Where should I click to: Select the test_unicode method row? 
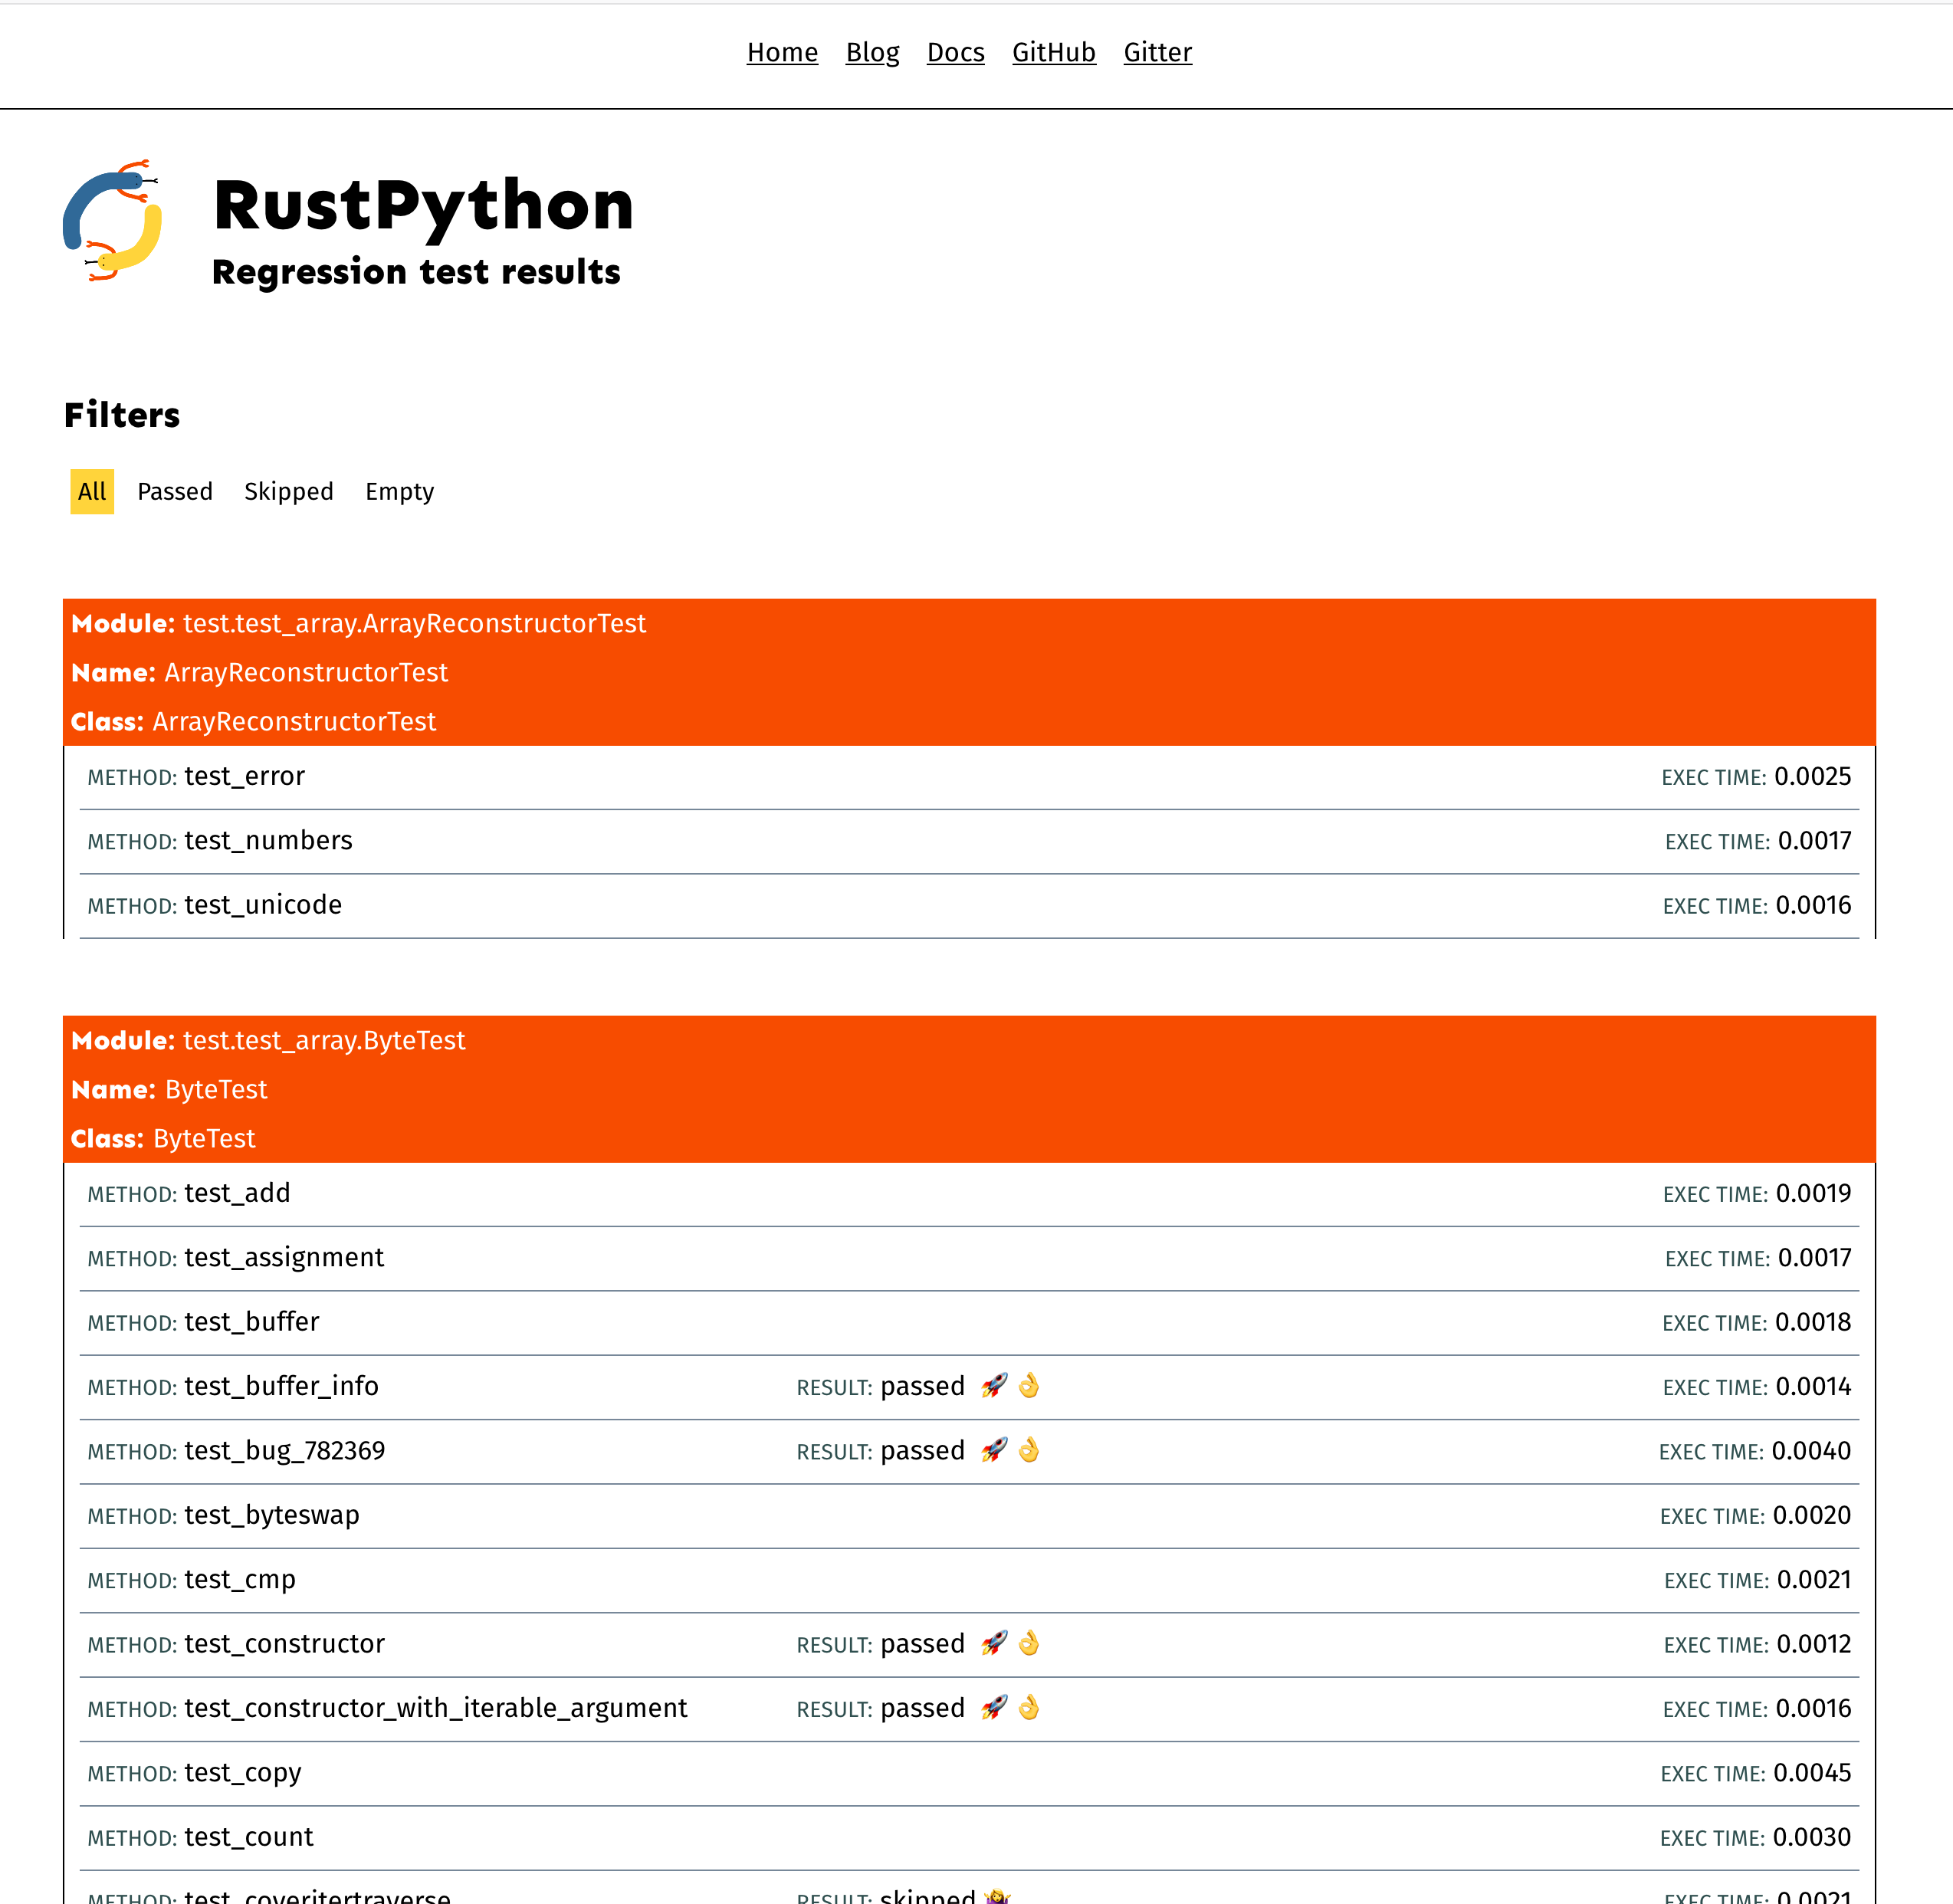tap(969, 905)
